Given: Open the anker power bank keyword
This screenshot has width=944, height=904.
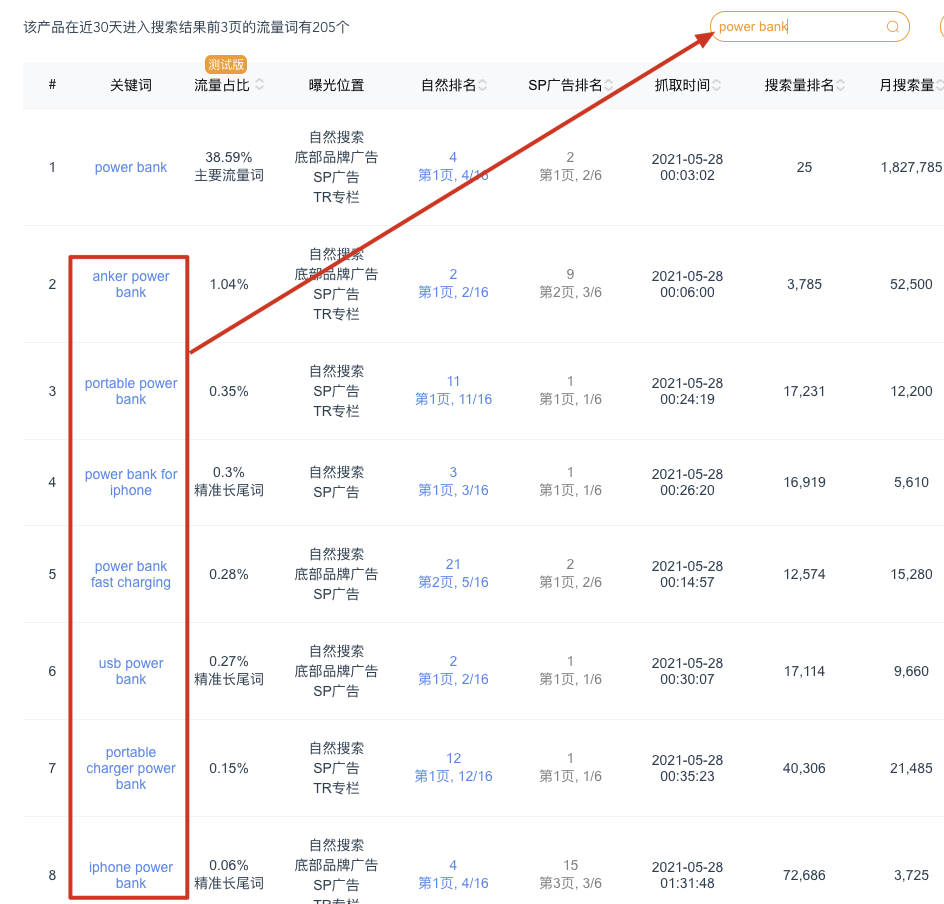Looking at the screenshot, I should (x=130, y=284).
